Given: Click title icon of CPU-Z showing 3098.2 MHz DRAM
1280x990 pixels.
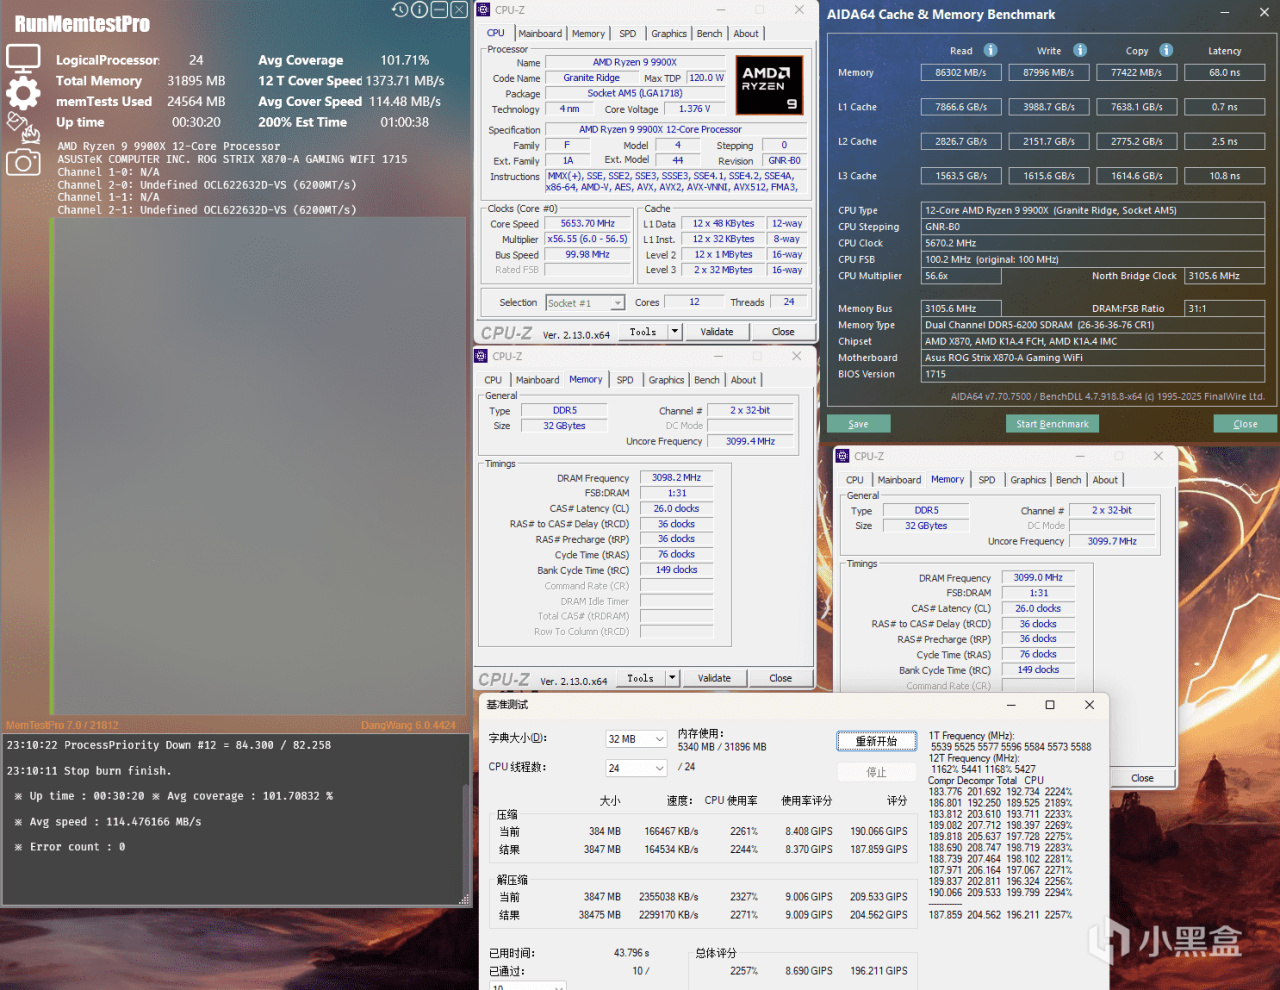Looking at the screenshot, I should 481,356.
